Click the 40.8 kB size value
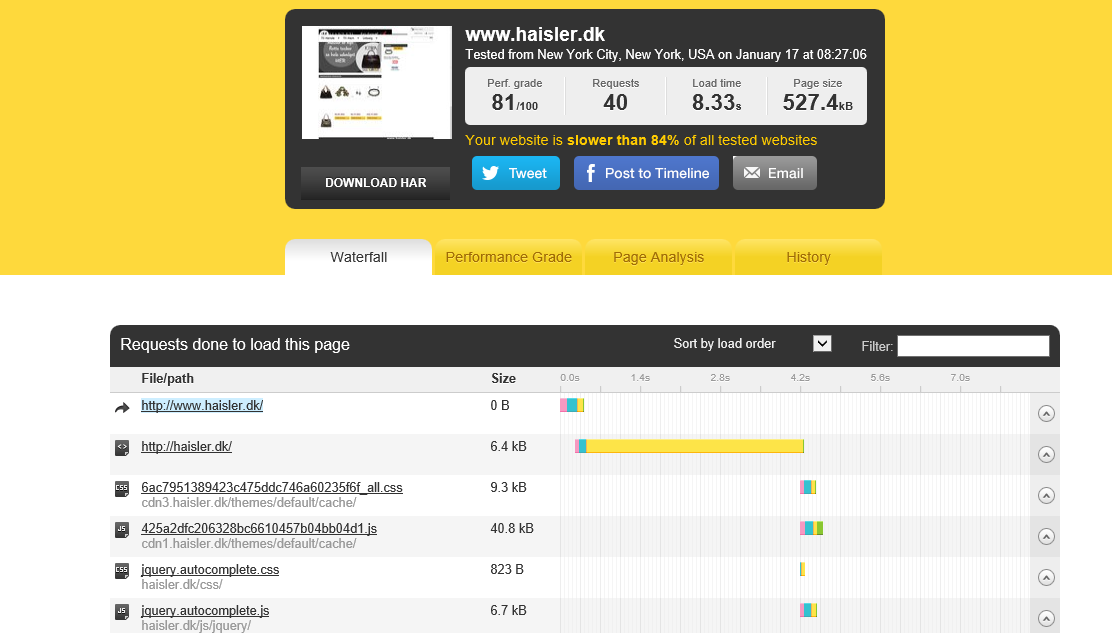Screen dimensions: 1112x633 tap(512, 529)
